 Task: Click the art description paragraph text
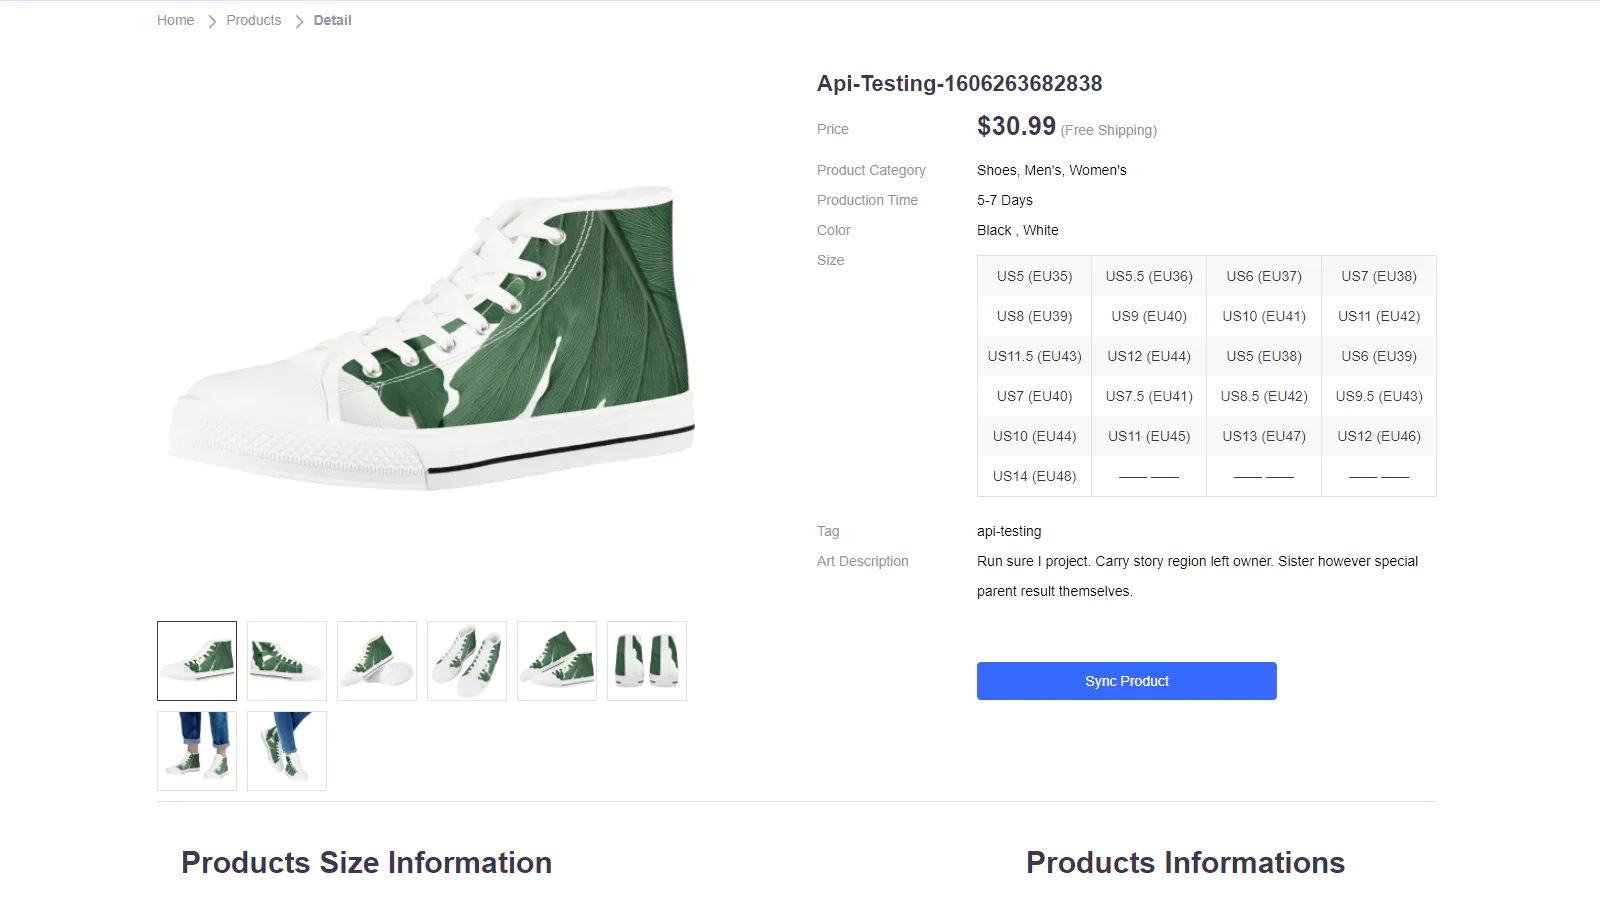click(1197, 576)
